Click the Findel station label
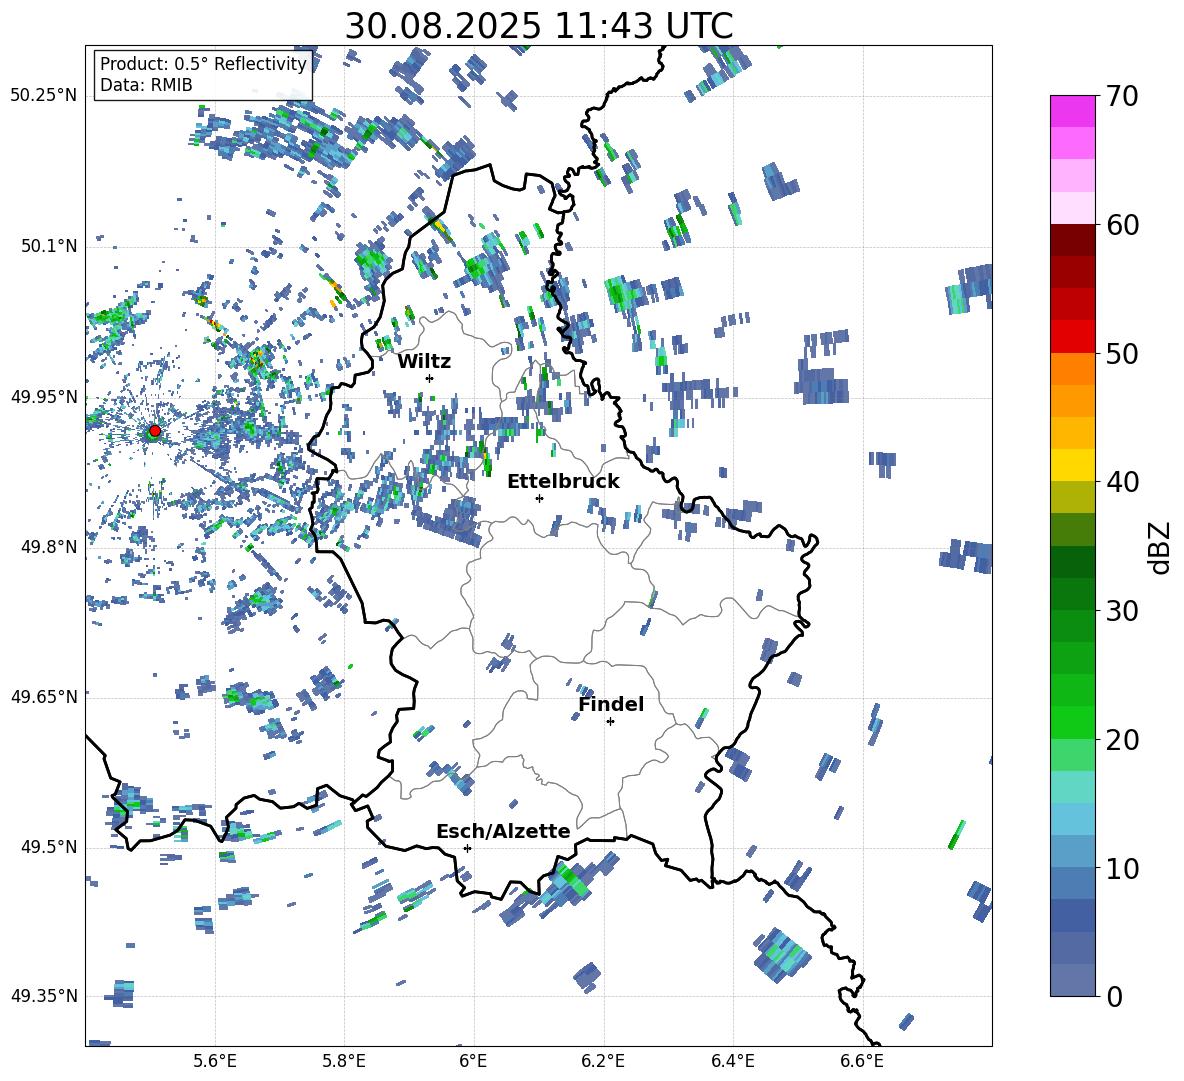1184x1081 pixels. tap(611, 704)
